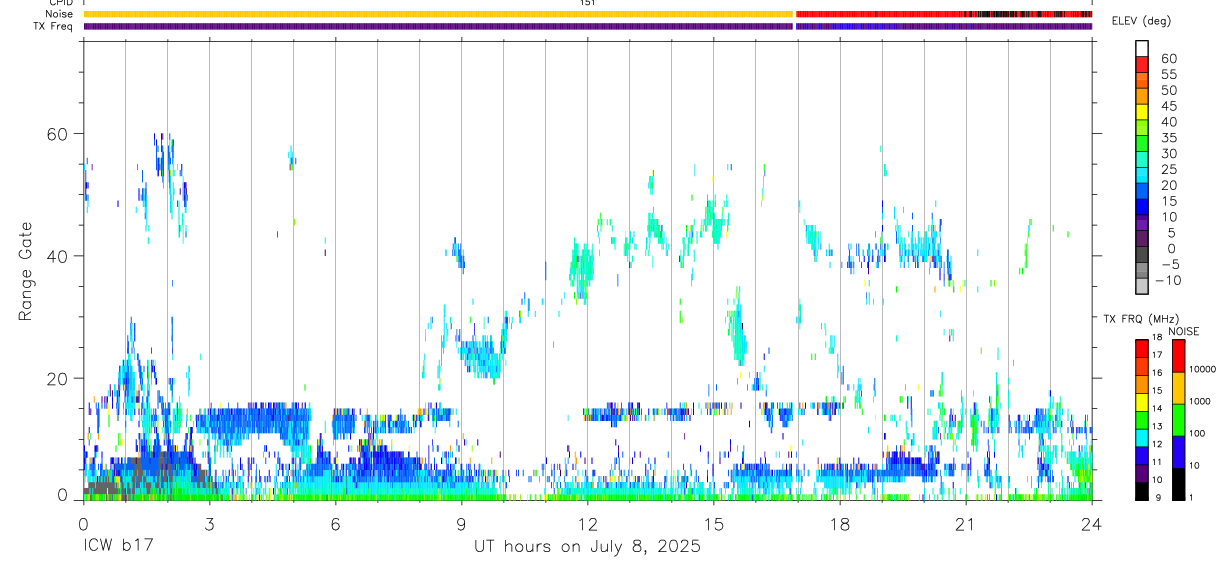Click the '55' label on the ELEV colorbar
The width and height of the screenshot is (1228, 567).
tap(1168, 74)
